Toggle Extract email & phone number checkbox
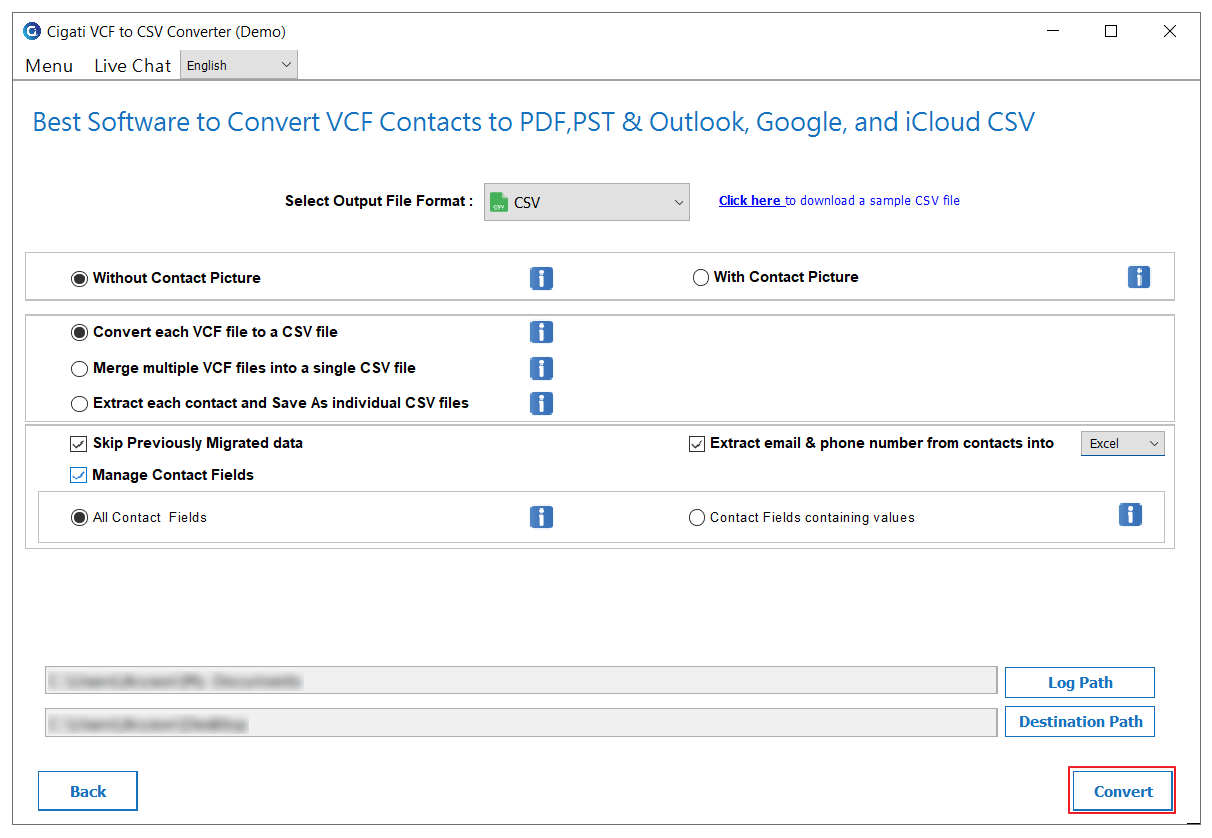The width and height of the screenshot is (1212, 838). 697,443
